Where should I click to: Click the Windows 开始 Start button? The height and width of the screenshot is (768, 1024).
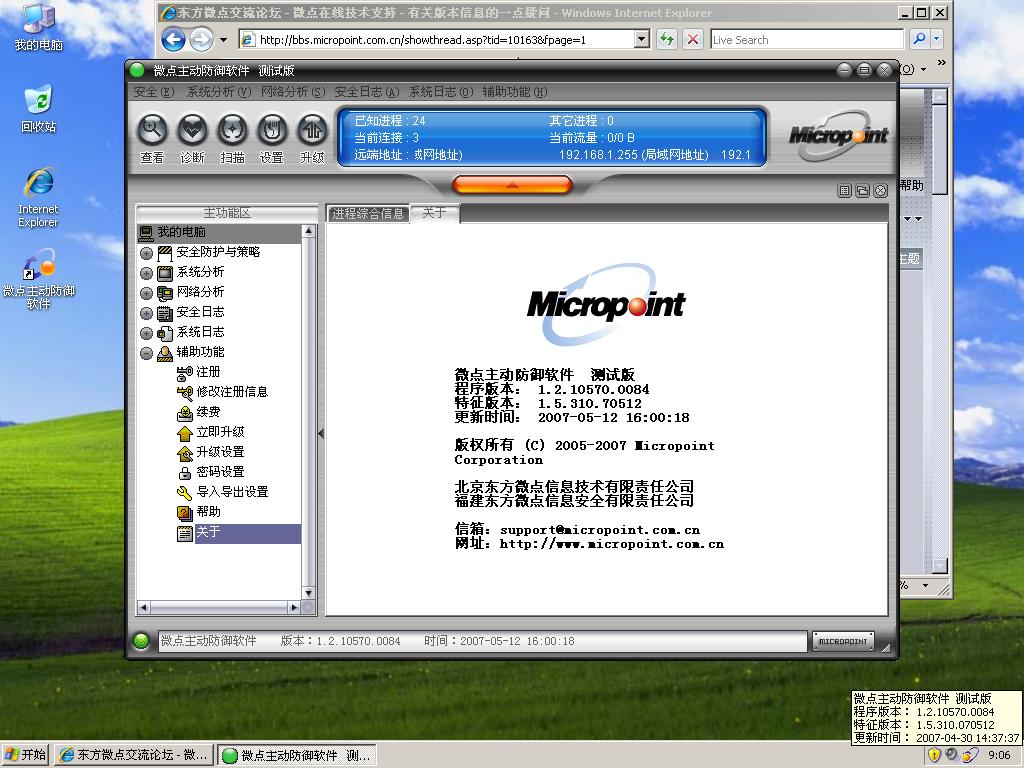pyautogui.click(x=26, y=755)
